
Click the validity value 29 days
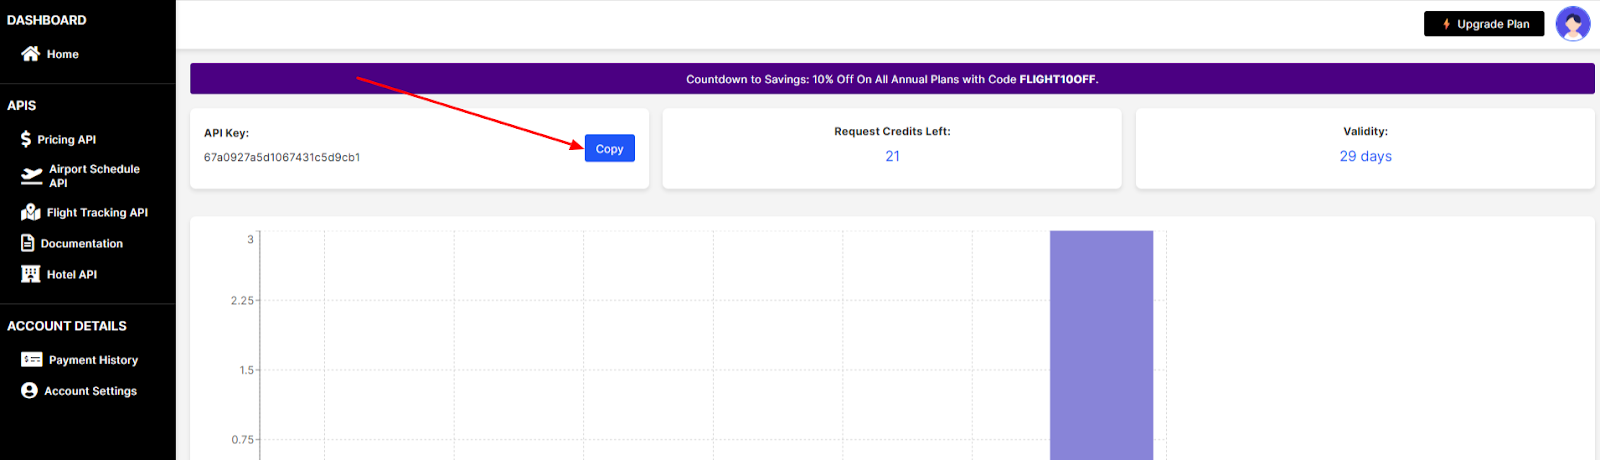click(x=1365, y=156)
